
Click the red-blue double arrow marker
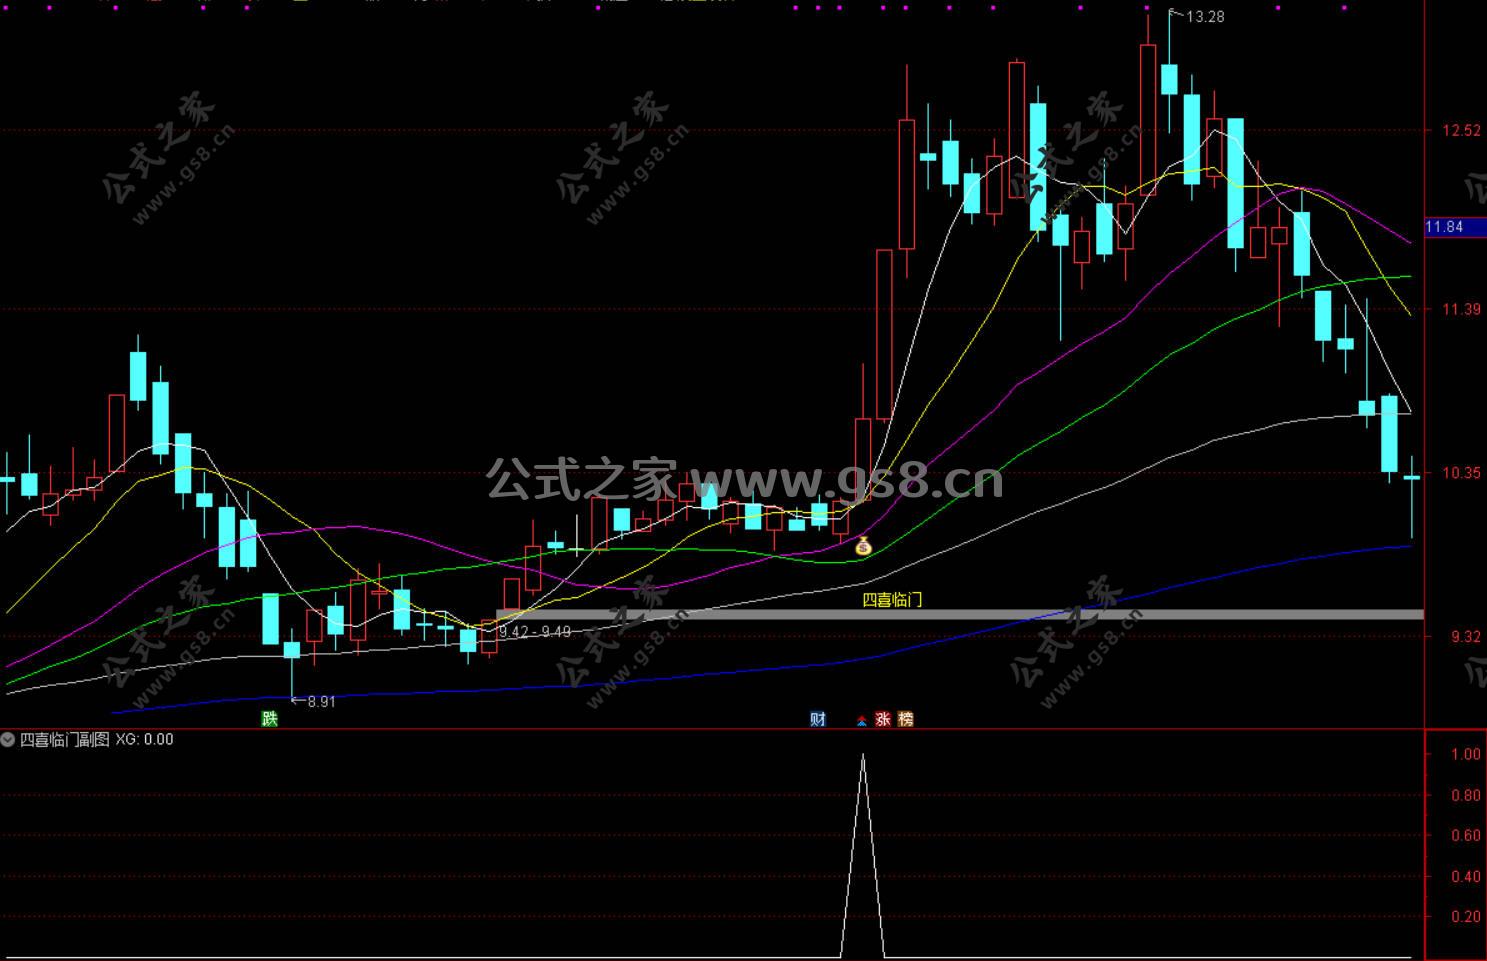click(861, 719)
